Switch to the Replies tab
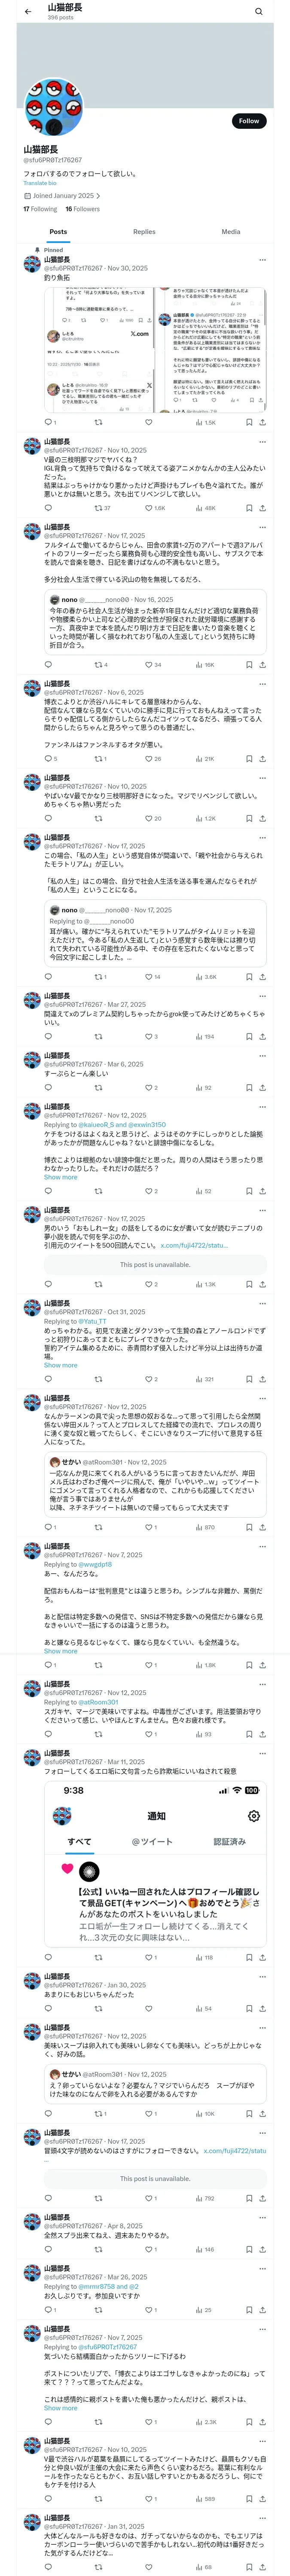290x2576 pixels. pyautogui.click(x=144, y=232)
